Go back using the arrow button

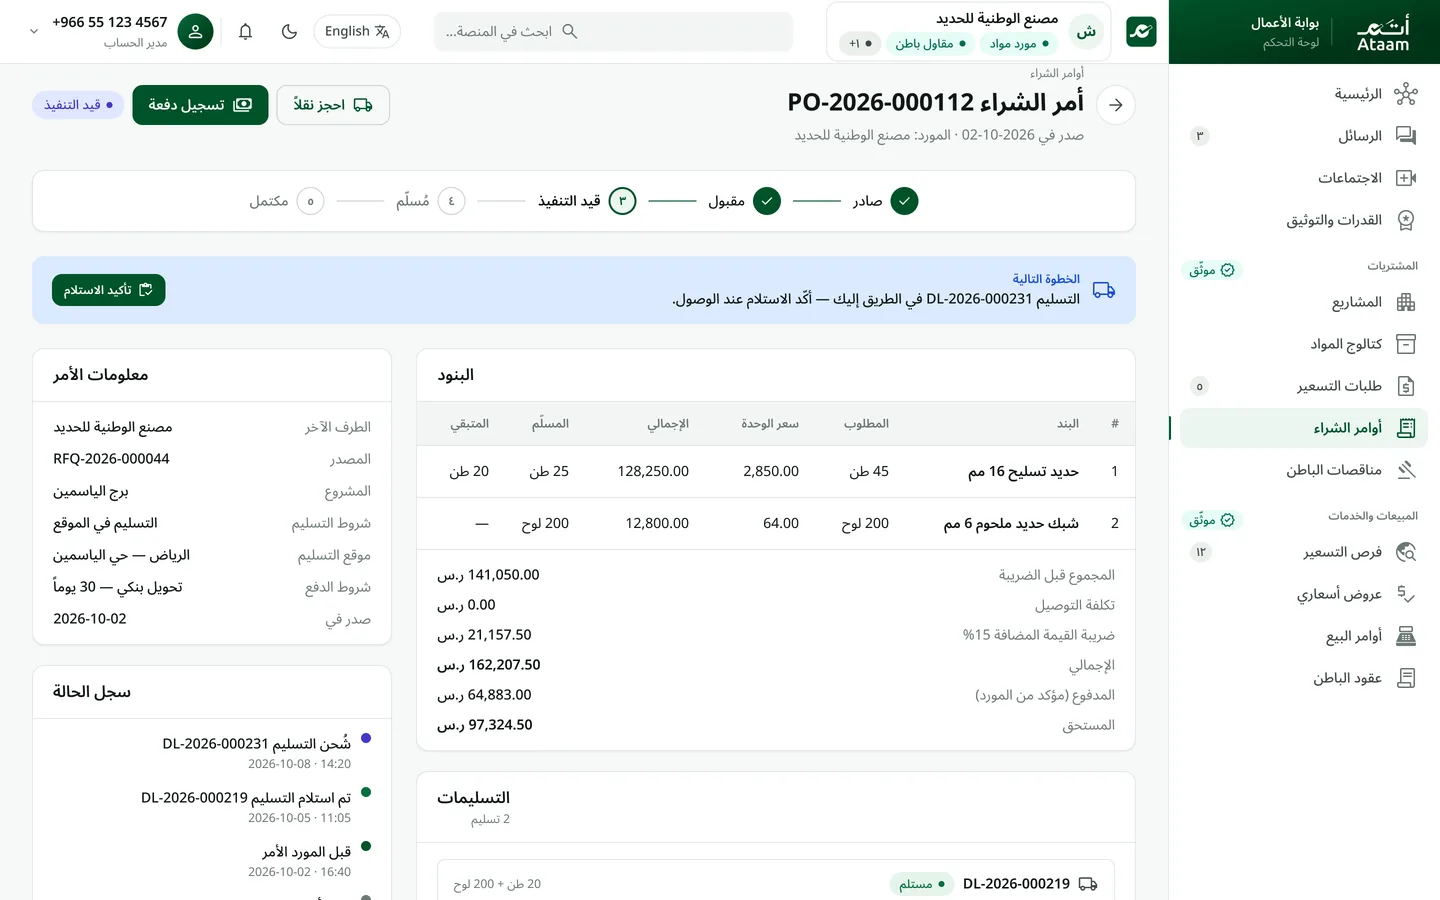1116,105
